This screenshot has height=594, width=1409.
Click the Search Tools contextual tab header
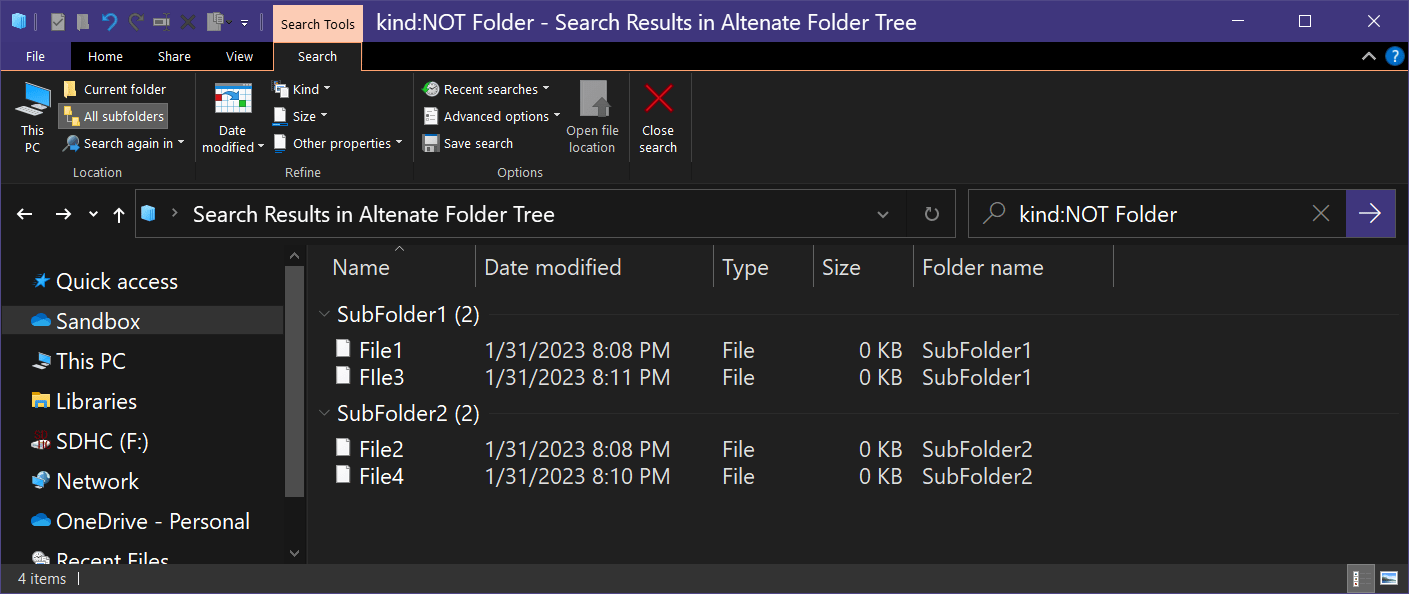coord(317,24)
